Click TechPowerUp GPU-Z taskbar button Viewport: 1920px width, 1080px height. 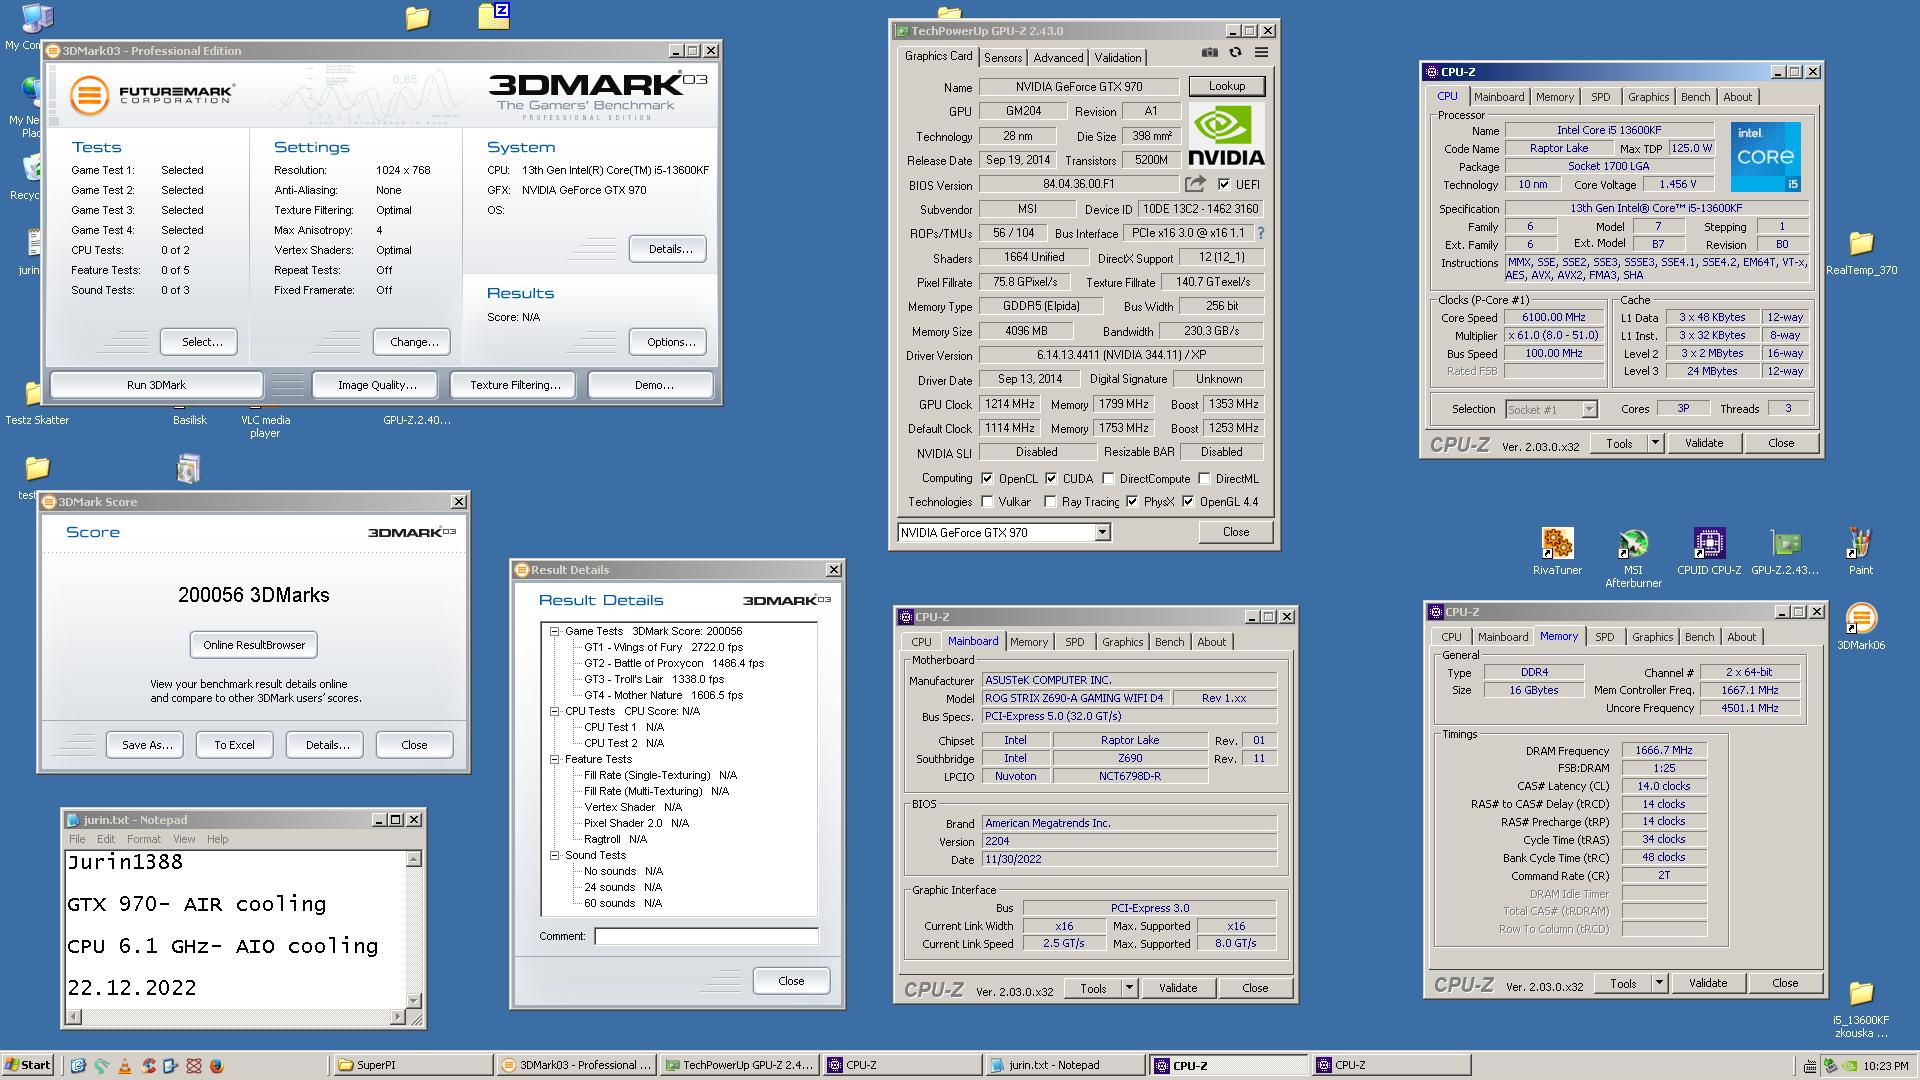pyautogui.click(x=740, y=1065)
